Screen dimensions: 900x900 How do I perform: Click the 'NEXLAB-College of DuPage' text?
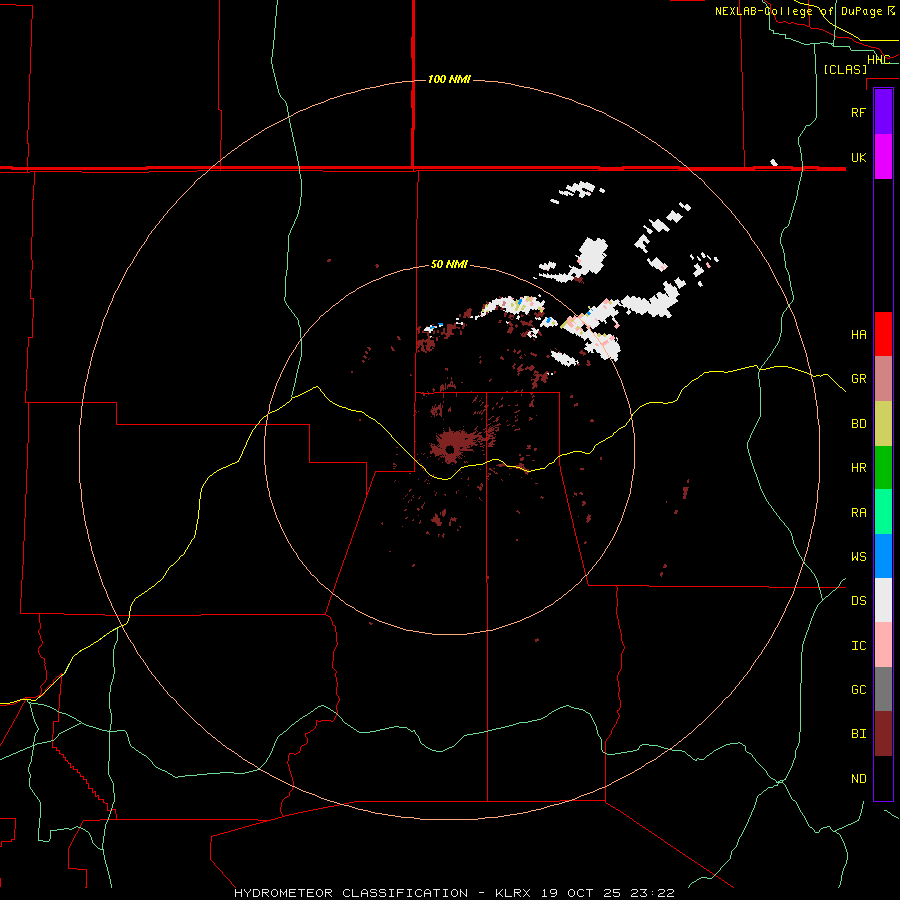click(798, 11)
